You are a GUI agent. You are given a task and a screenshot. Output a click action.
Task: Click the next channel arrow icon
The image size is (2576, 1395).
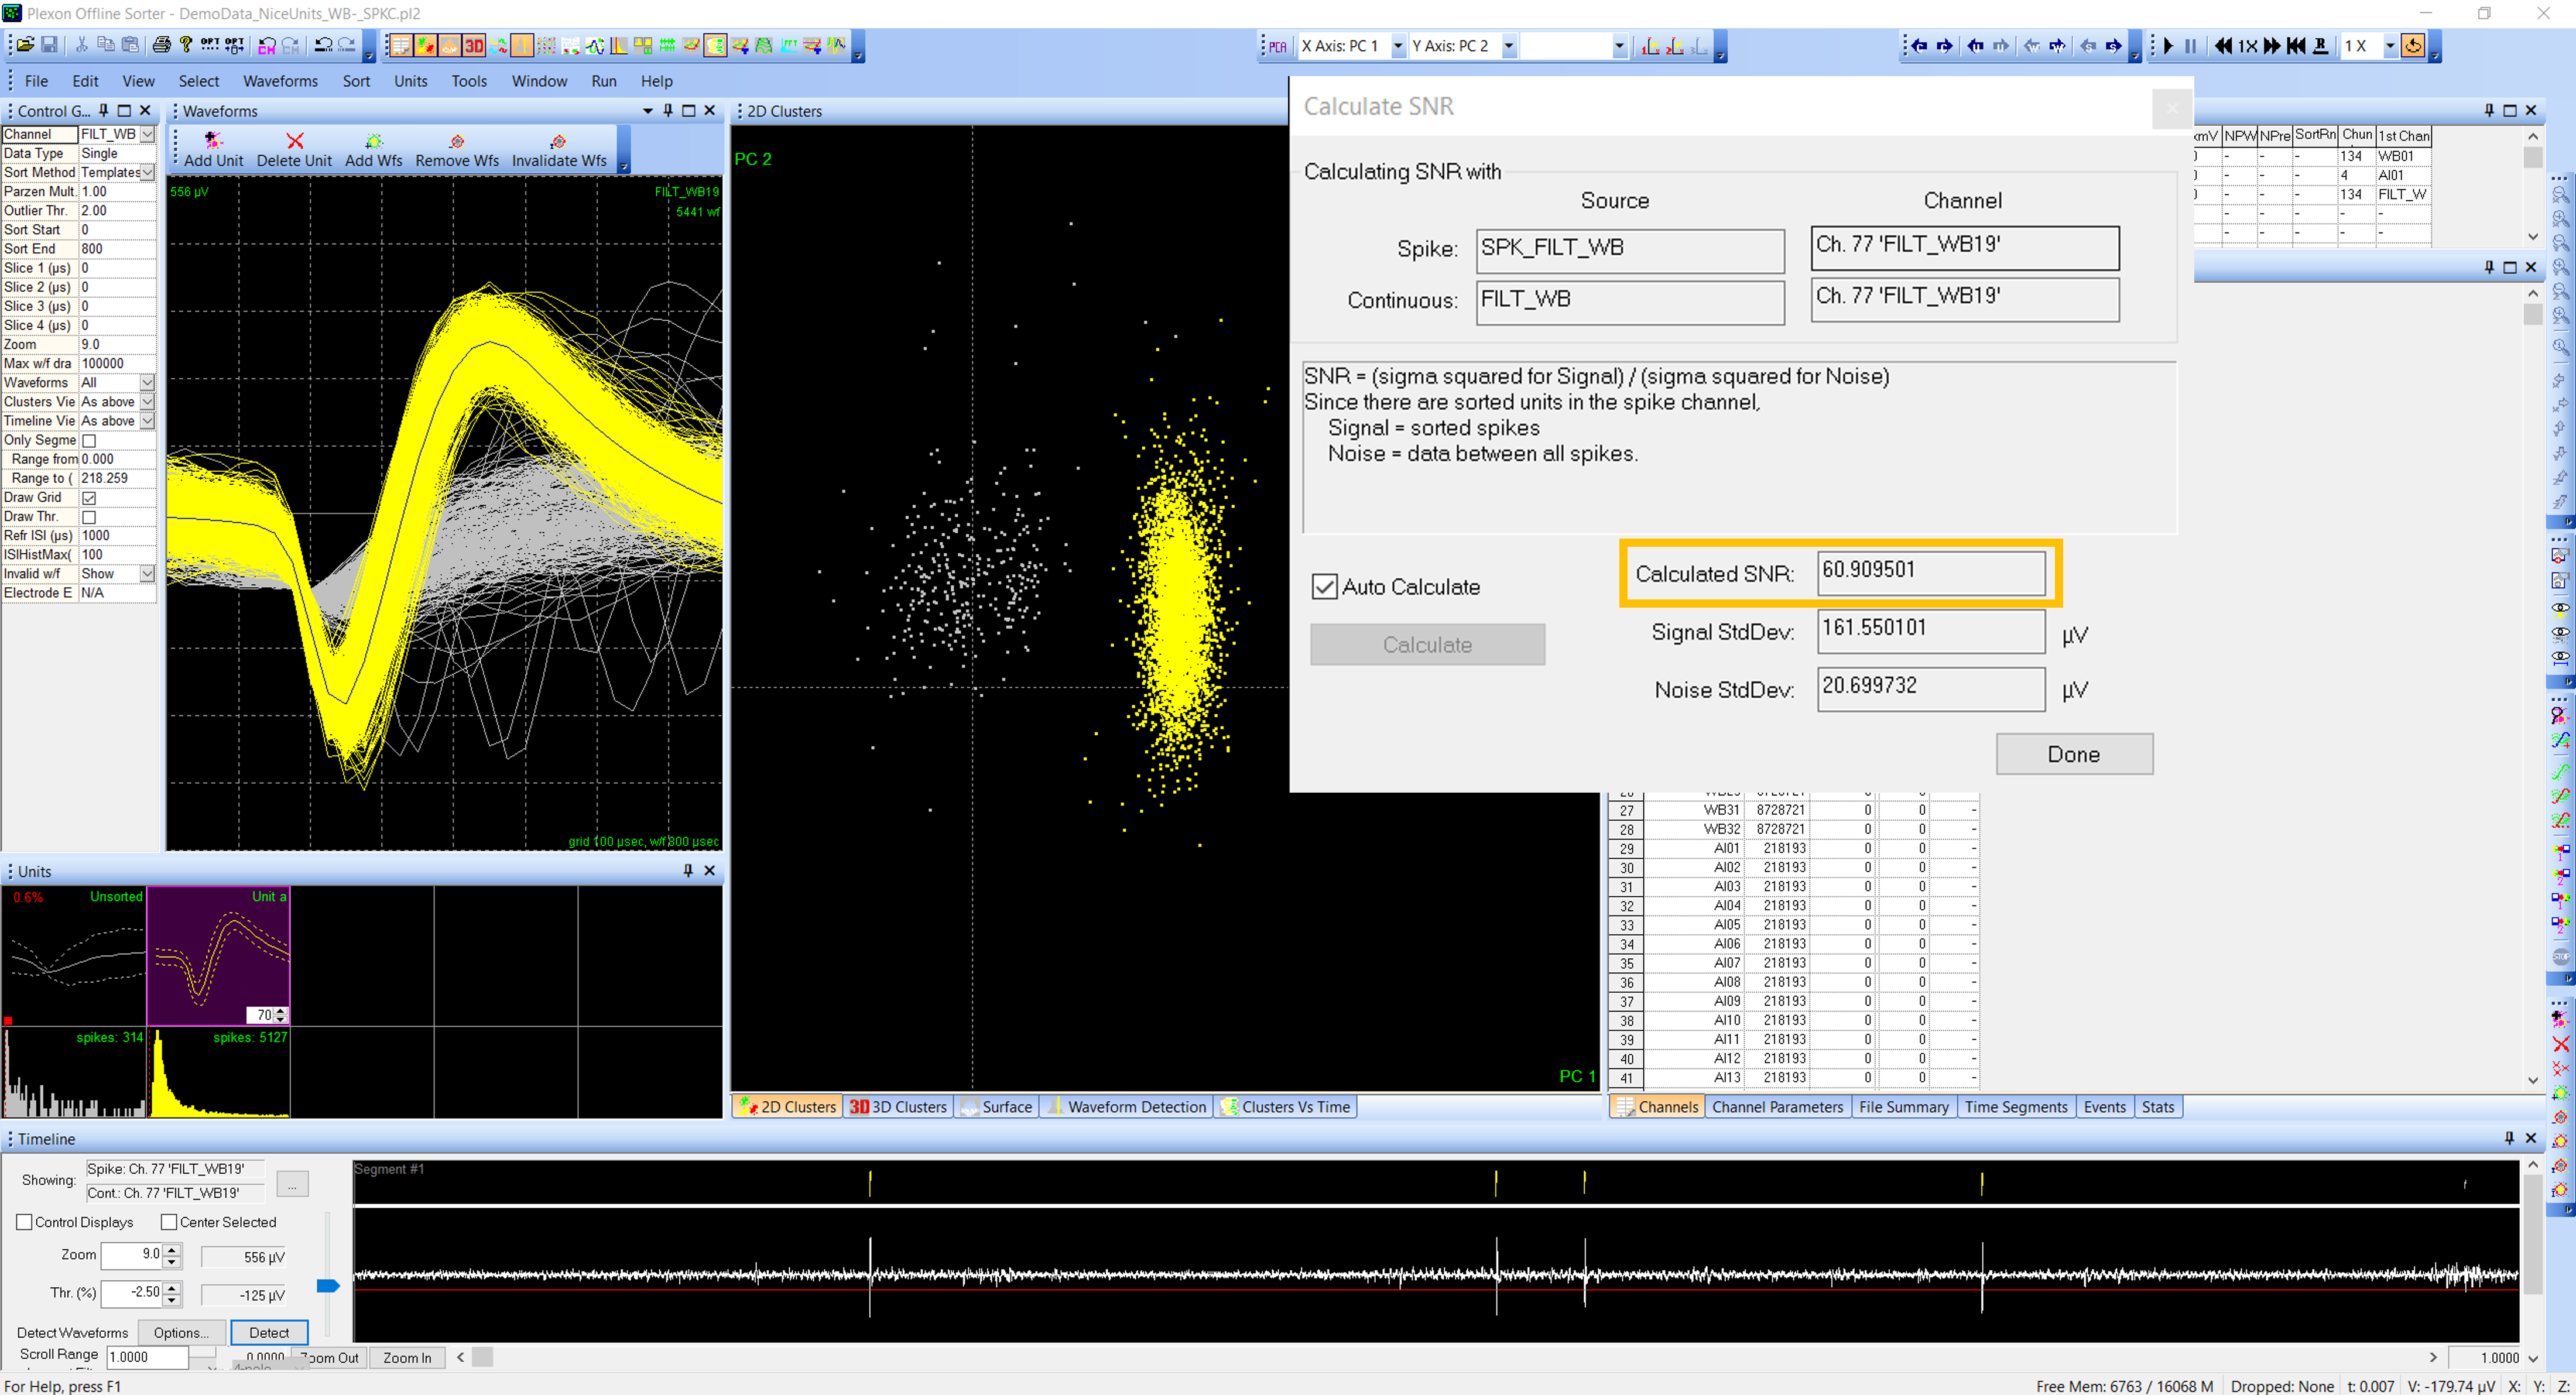pos(1945,46)
